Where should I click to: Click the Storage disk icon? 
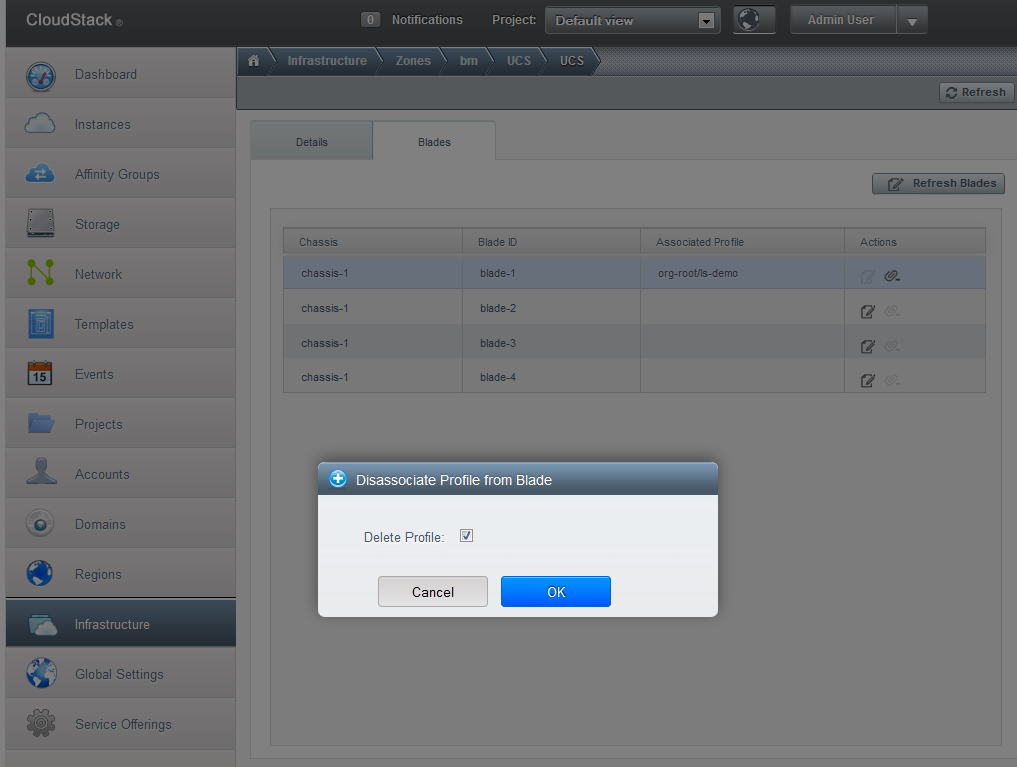(x=40, y=223)
